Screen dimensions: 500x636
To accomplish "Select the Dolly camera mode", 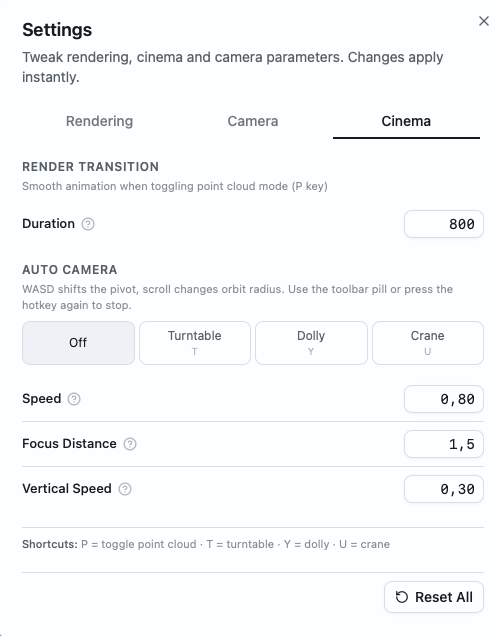I will (x=311, y=343).
